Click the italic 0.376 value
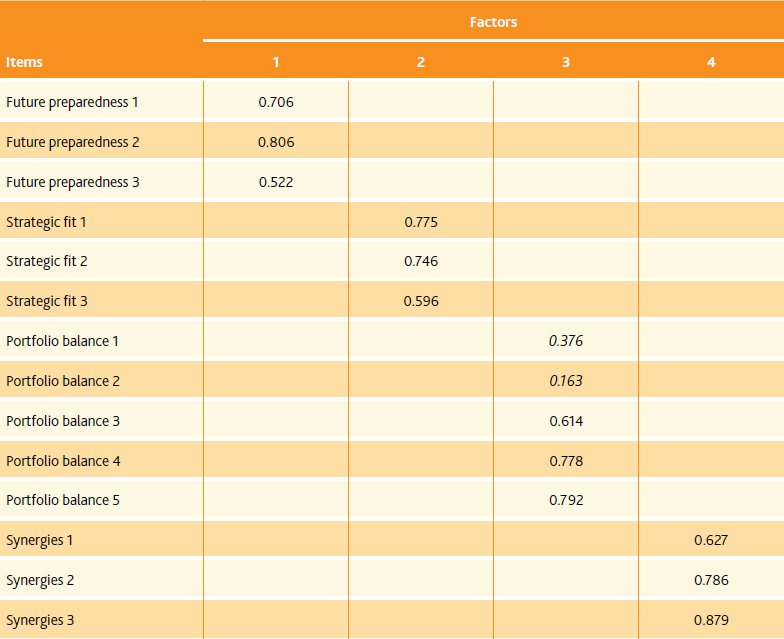This screenshot has width=784, height=639. coord(566,341)
